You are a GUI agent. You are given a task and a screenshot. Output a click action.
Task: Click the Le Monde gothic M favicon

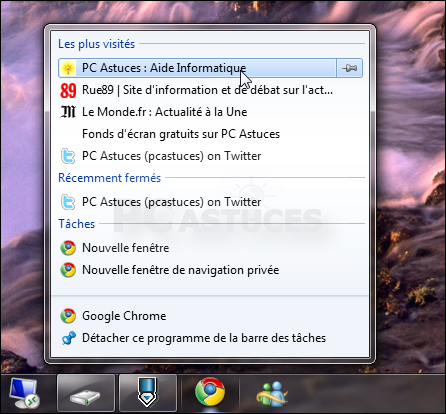[68, 112]
